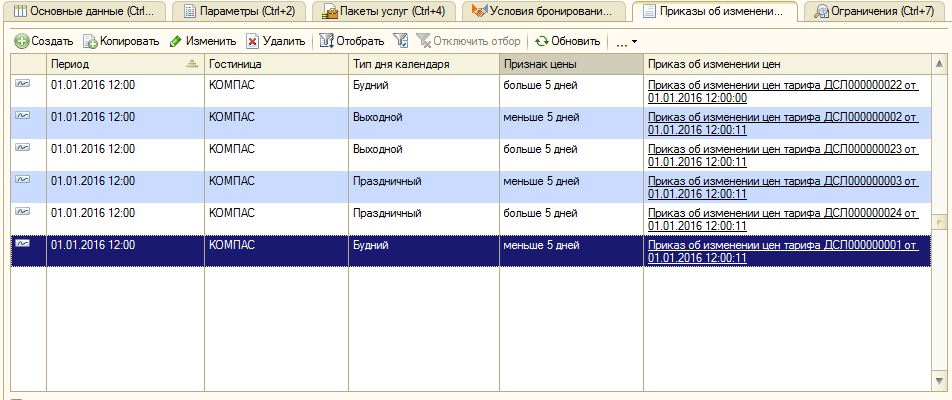Switch to the Параметры (Ctrl+2) tab
Screen dimensions: 952x400
(239, 11)
